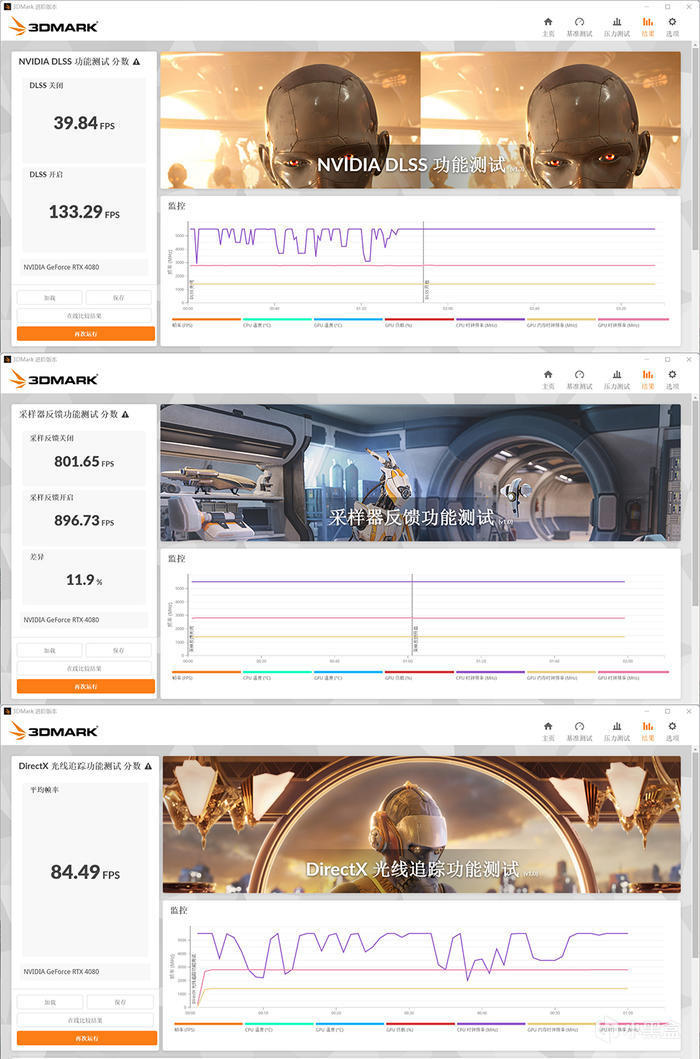The width and height of the screenshot is (700, 1059).
Task: Click vertical section marker in 采样器反馈 chart
Action: pyautogui.click(x=413, y=615)
